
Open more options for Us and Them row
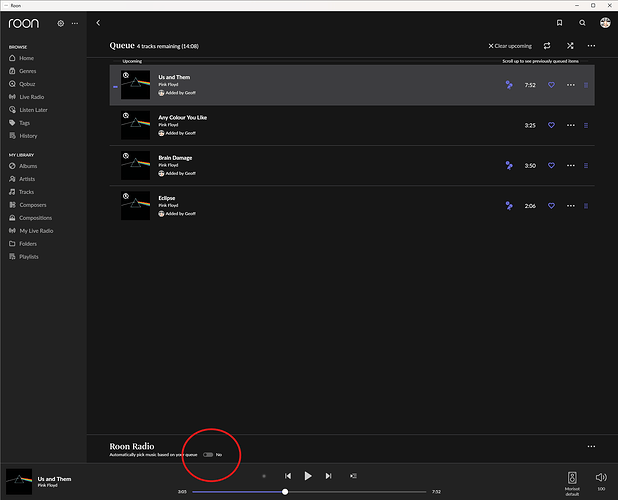point(571,85)
